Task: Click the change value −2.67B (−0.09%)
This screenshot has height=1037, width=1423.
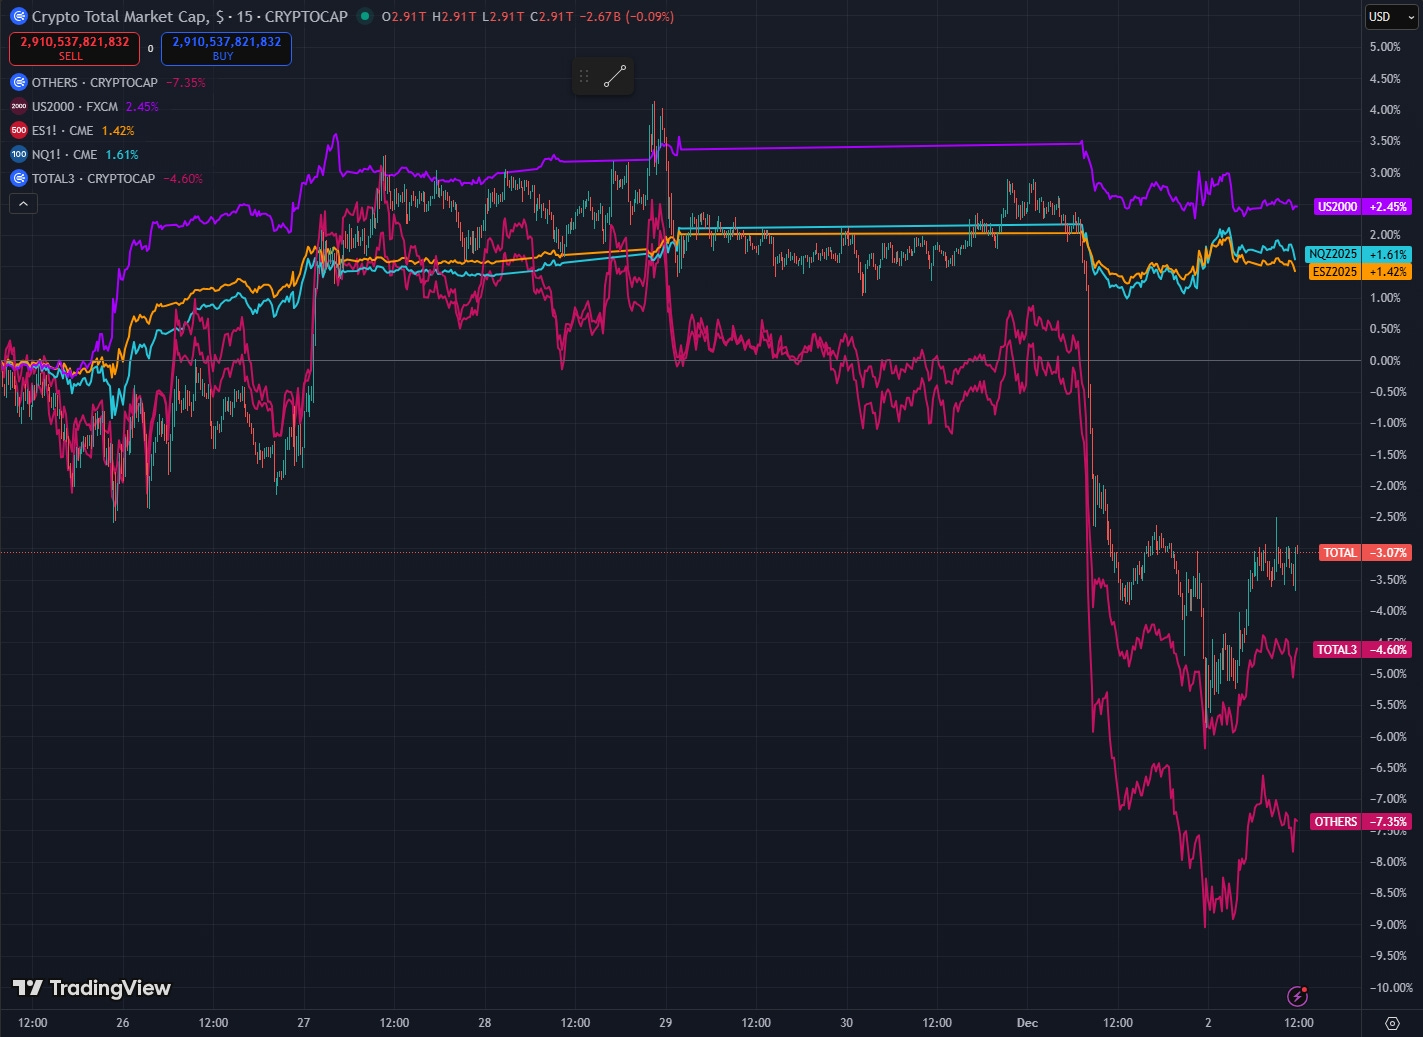Action: pyautogui.click(x=627, y=16)
